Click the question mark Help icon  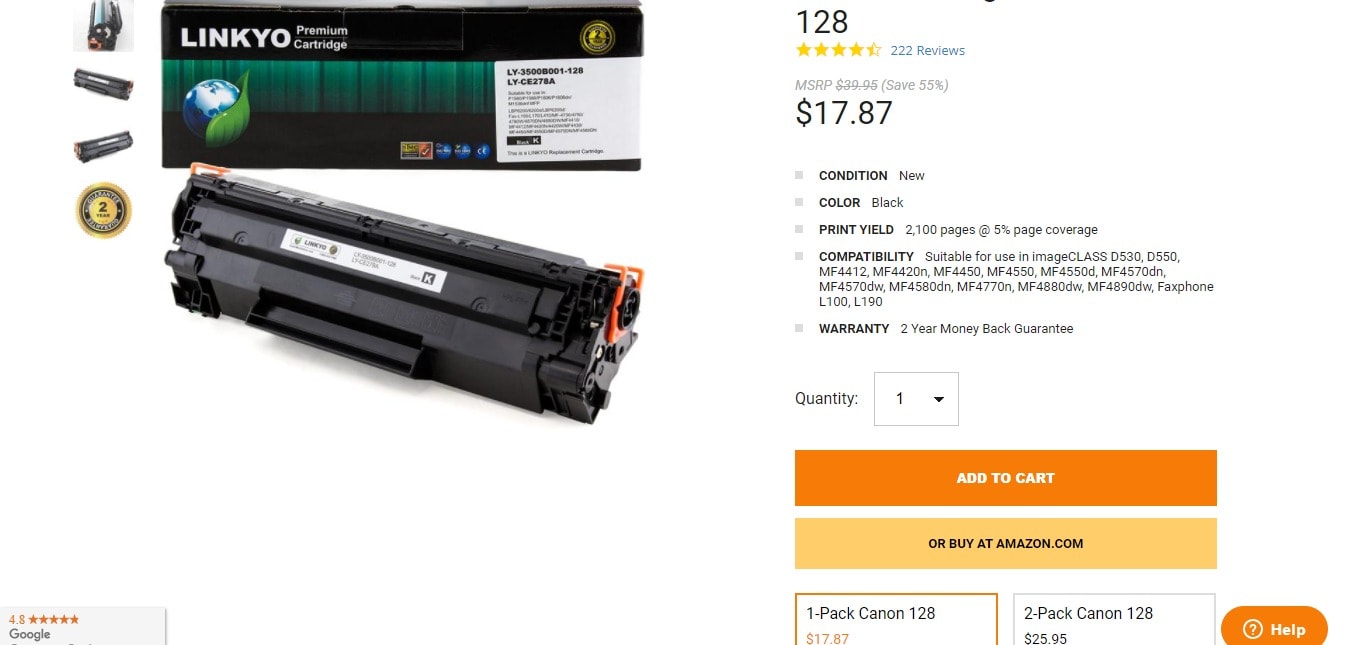(1253, 629)
